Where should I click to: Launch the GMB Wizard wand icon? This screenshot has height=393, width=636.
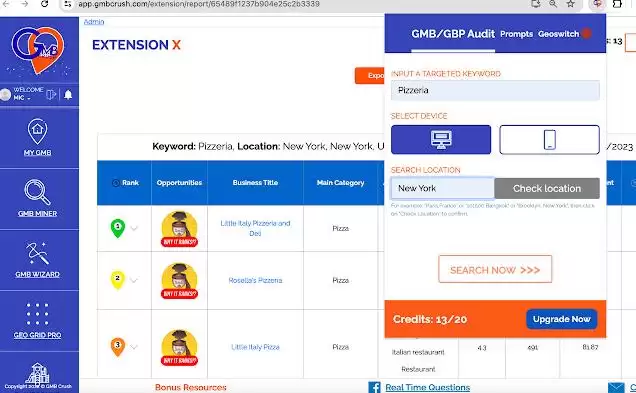pos(37,253)
